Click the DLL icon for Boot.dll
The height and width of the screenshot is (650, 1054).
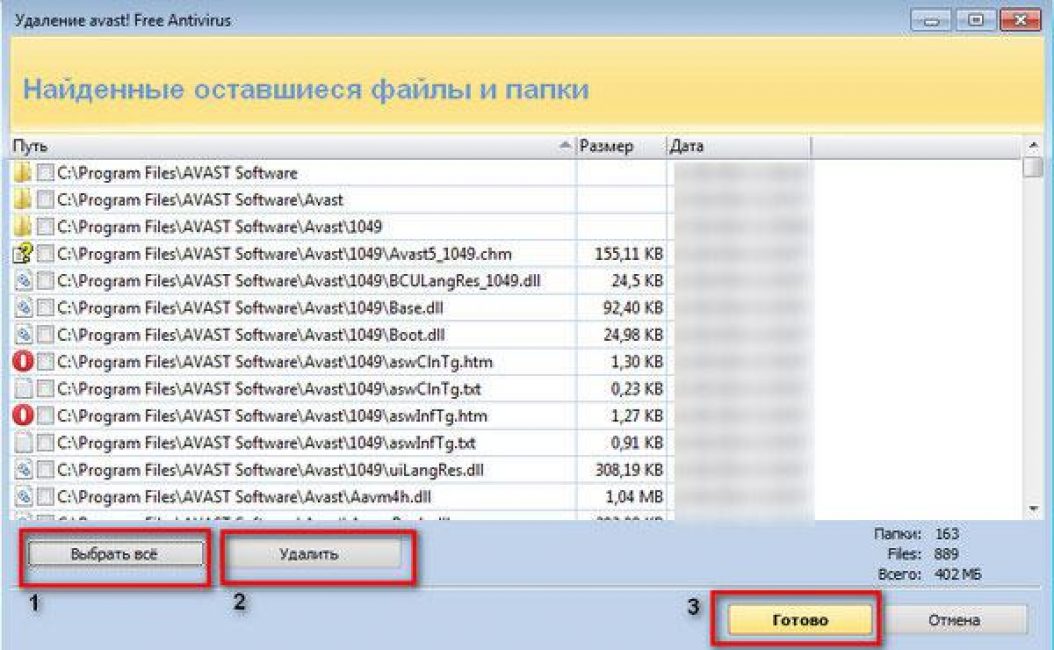pos(23,335)
